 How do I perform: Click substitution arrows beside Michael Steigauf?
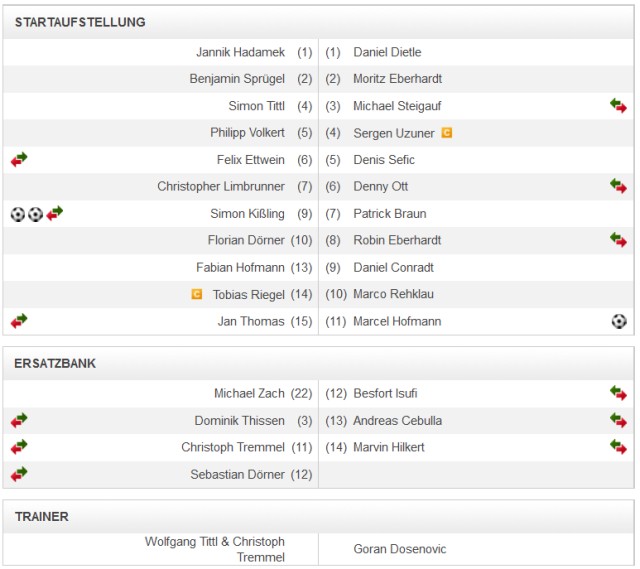618,106
